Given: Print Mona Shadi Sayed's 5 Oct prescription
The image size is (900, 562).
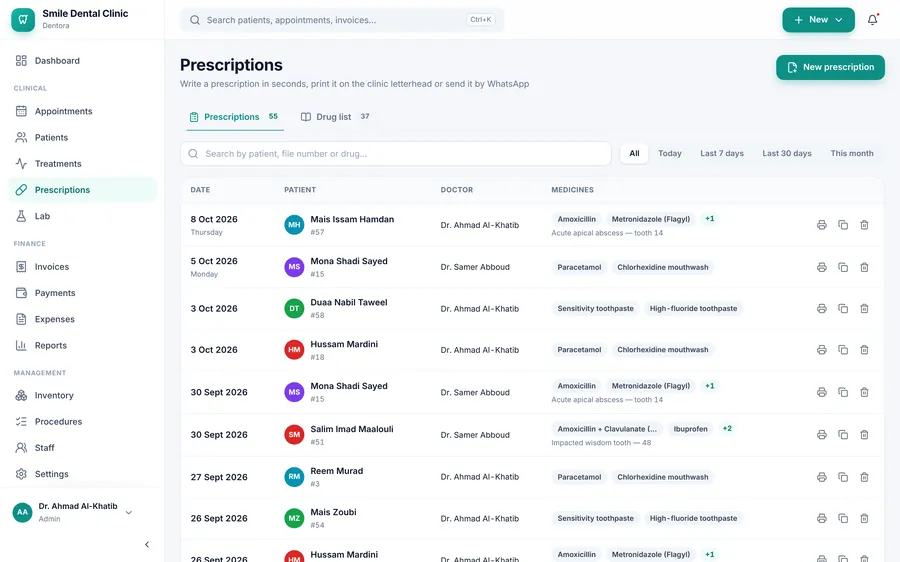Looking at the screenshot, I should (x=822, y=267).
